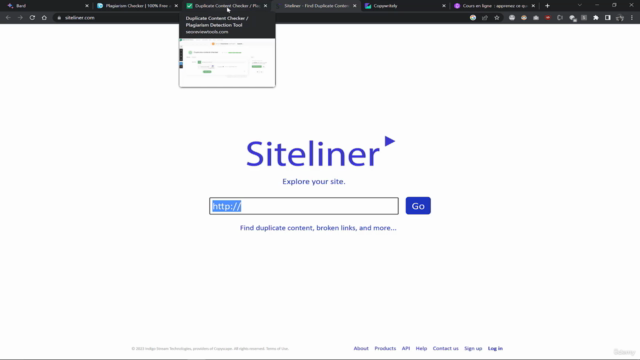Open the API footer link

point(406,348)
